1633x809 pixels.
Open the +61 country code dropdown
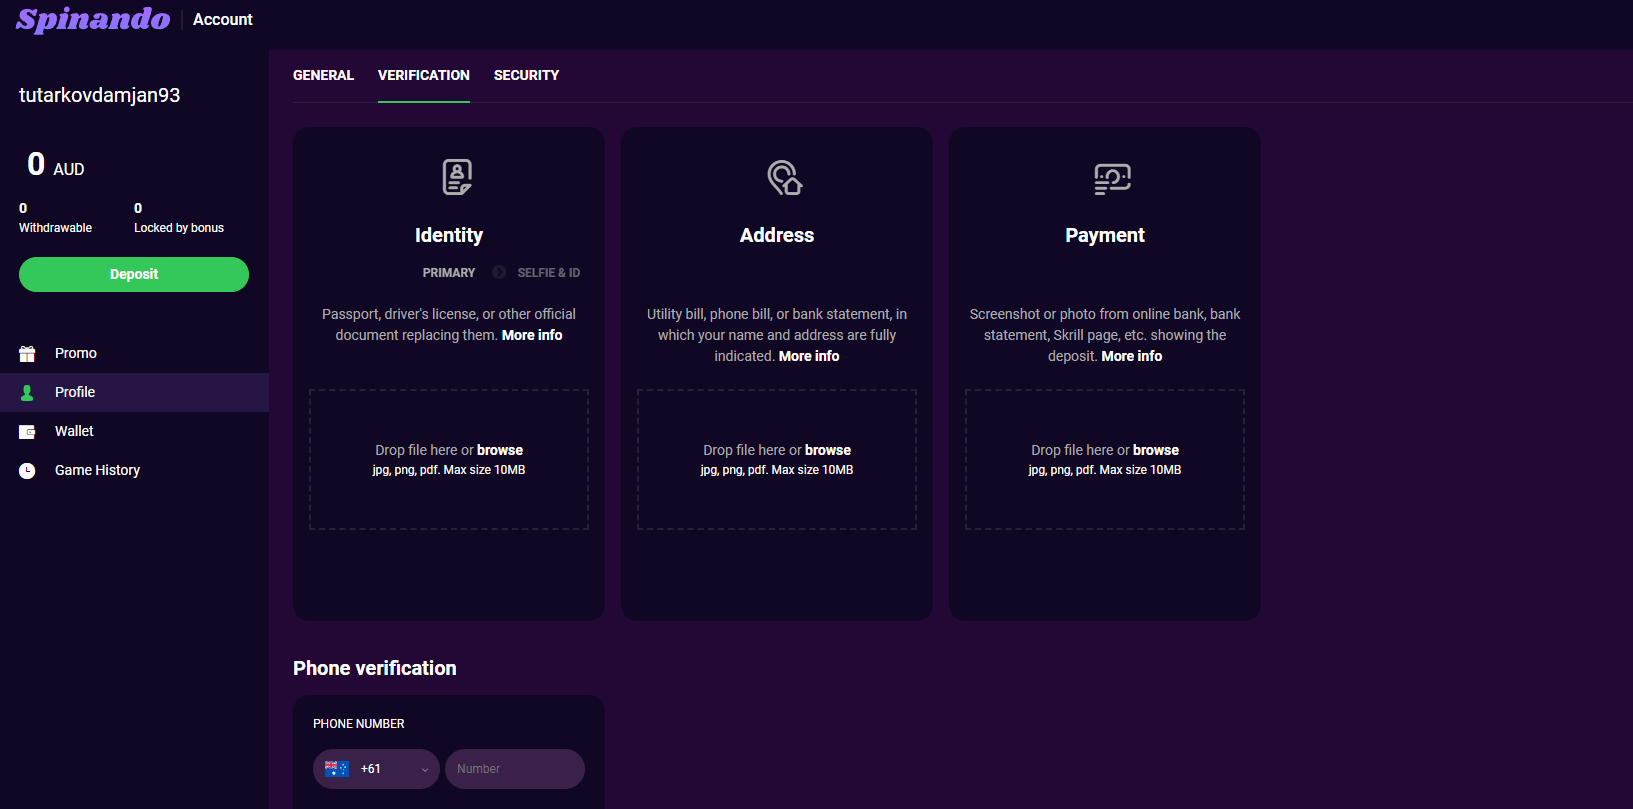click(x=376, y=769)
